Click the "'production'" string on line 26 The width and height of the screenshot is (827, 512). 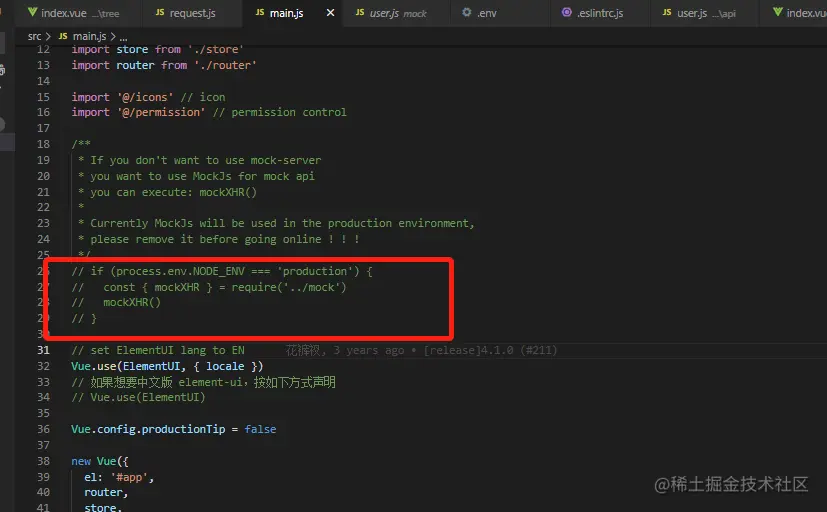(x=315, y=271)
